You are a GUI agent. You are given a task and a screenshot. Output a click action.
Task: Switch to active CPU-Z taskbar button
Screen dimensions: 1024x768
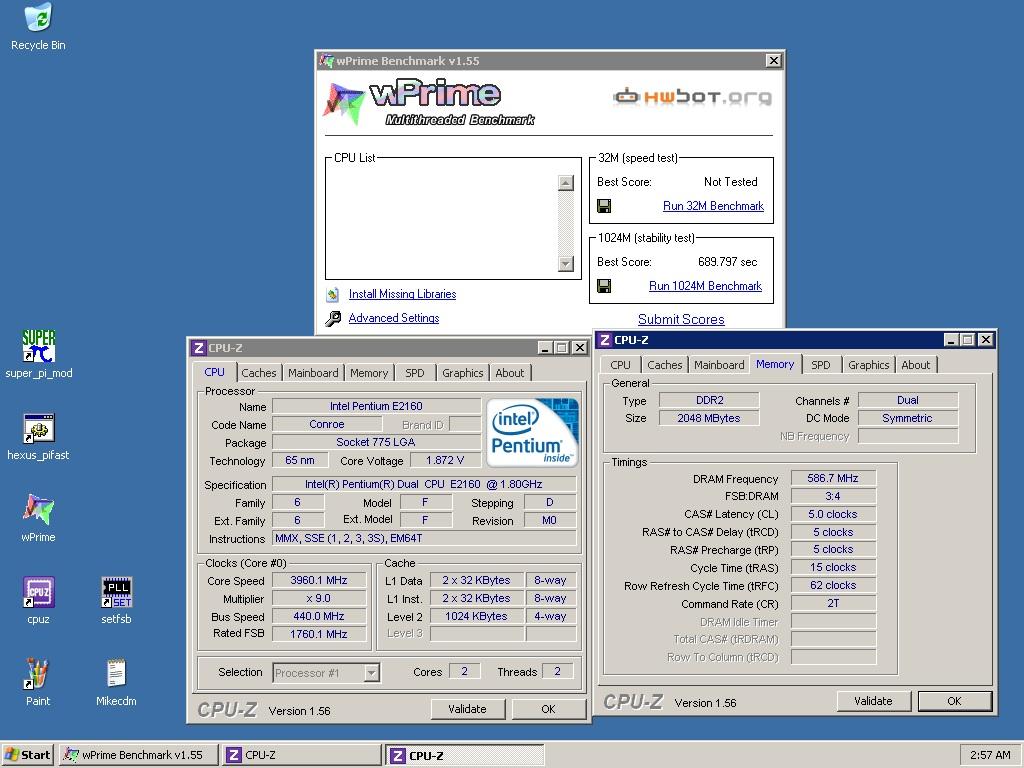coord(464,756)
